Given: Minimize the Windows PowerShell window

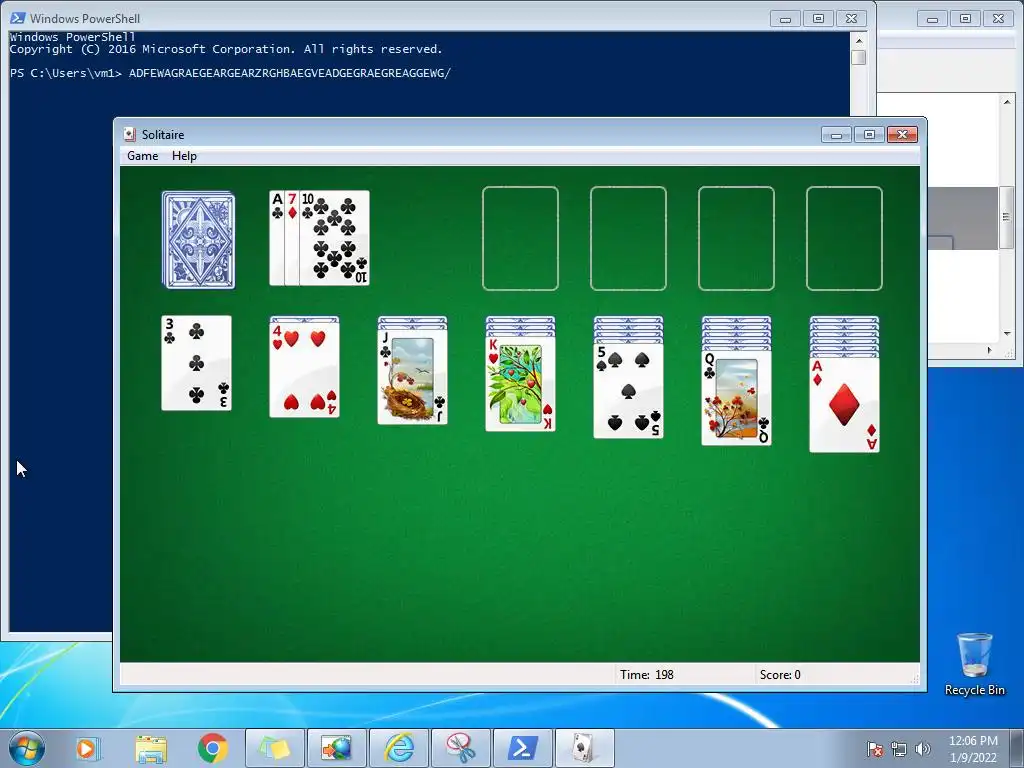Looking at the screenshot, I should pos(786,19).
